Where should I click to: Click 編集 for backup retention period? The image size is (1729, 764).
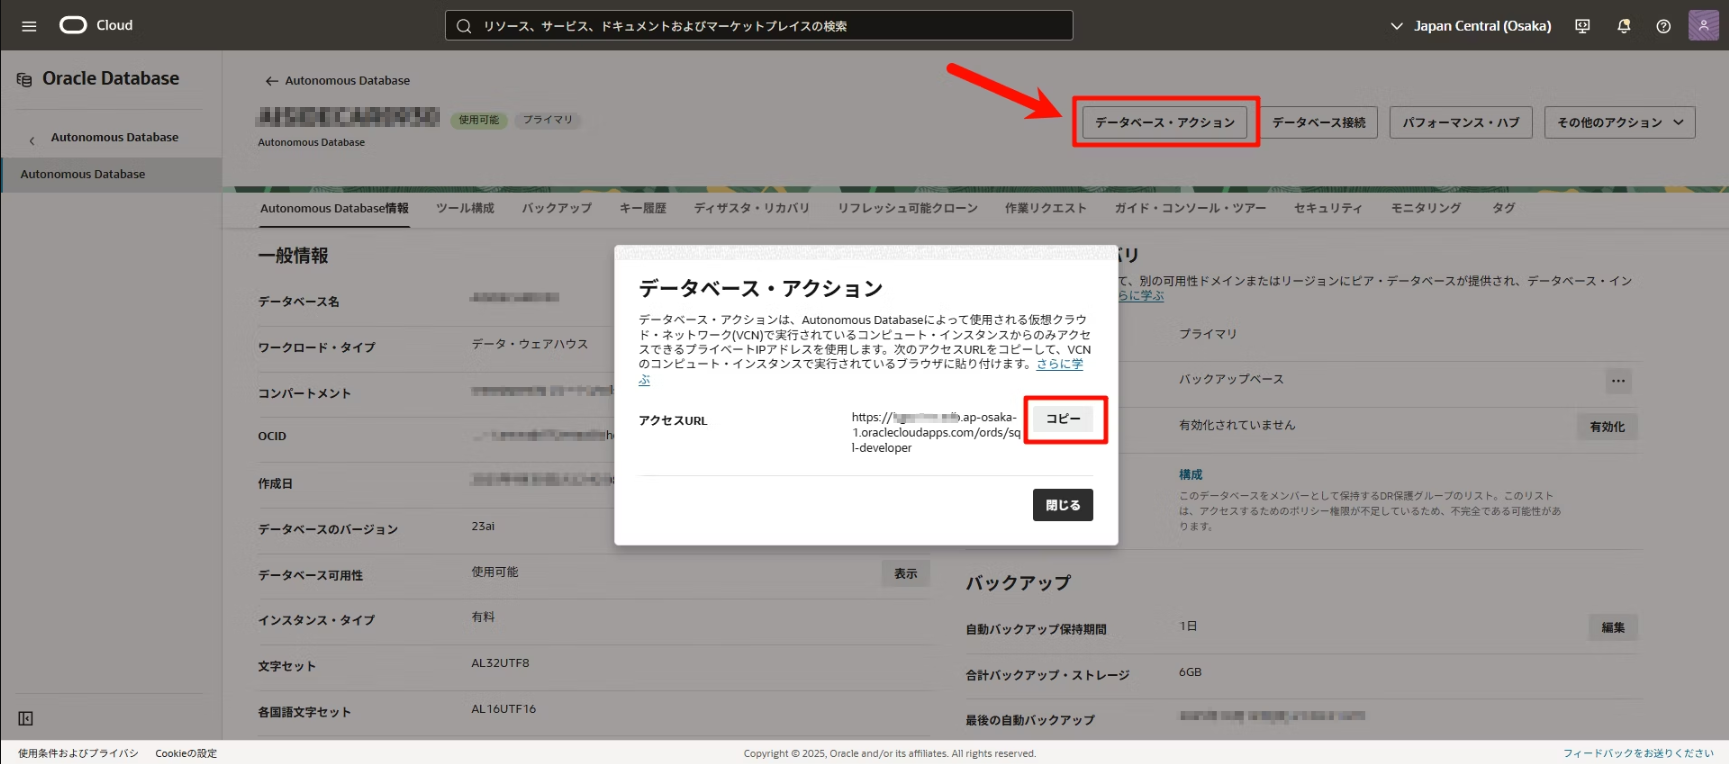[x=1613, y=627]
